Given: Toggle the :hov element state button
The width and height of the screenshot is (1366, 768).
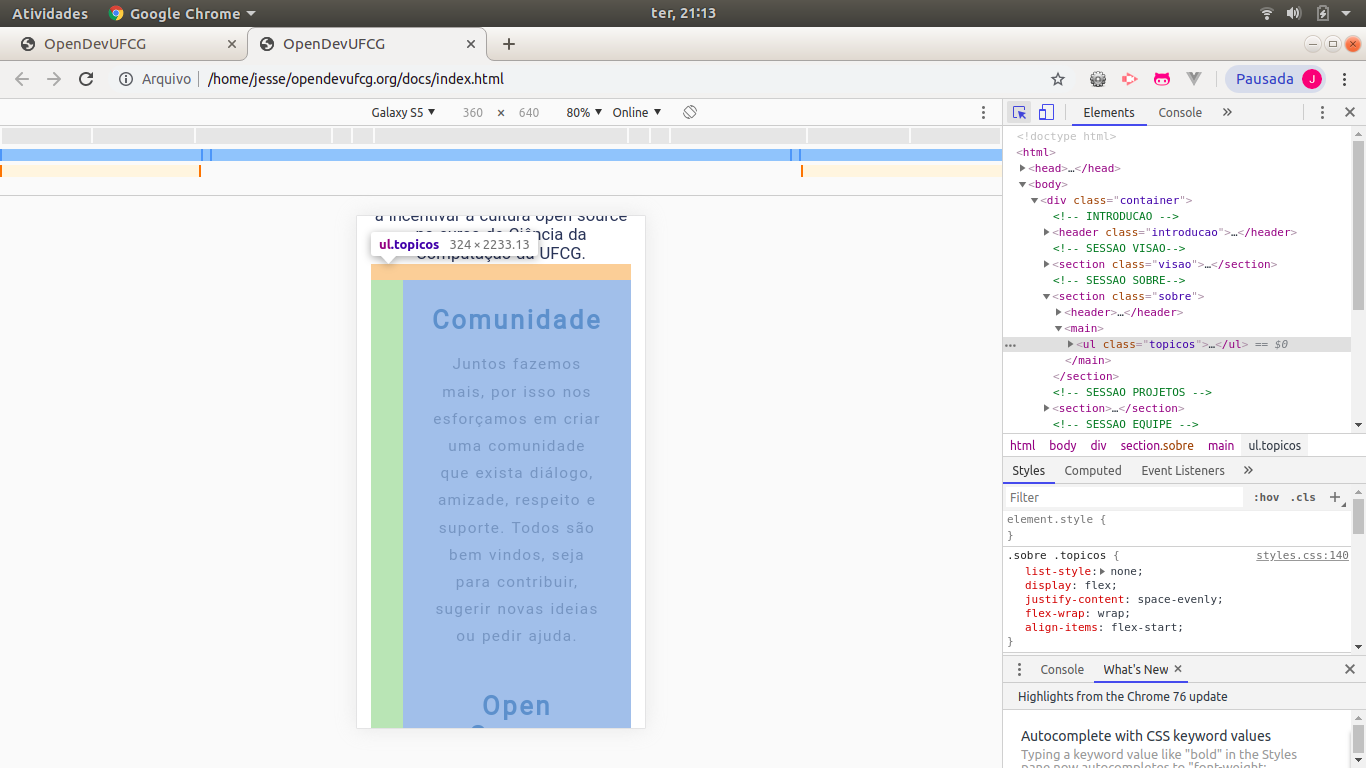Looking at the screenshot, I should coord(1266,497).
